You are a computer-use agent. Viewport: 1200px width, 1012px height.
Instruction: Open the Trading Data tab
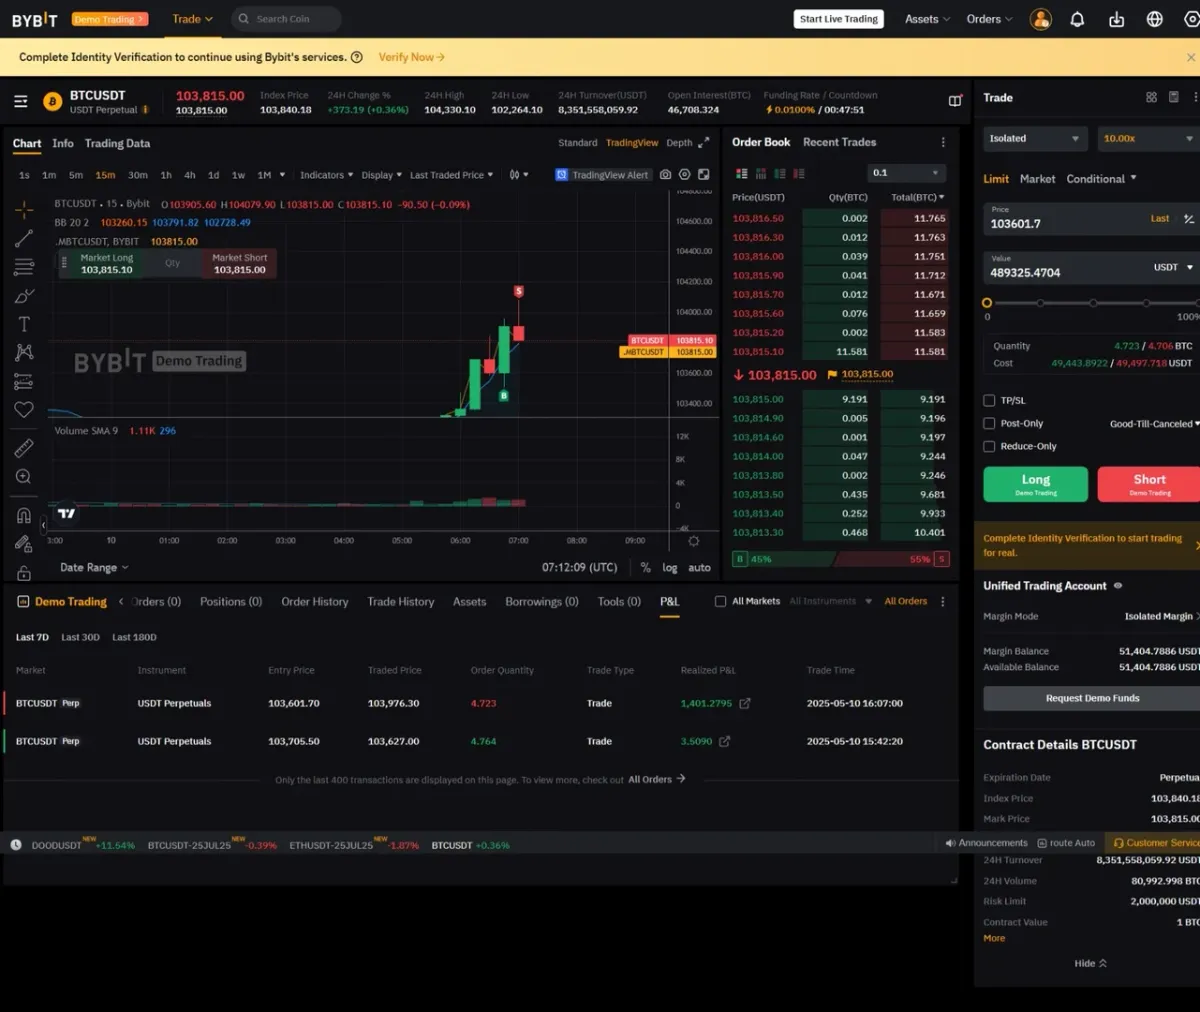click(117, 143)
